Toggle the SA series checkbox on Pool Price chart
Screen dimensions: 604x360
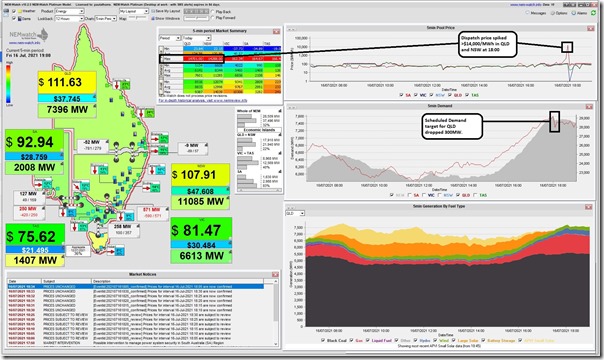click(x=401, y=95)
